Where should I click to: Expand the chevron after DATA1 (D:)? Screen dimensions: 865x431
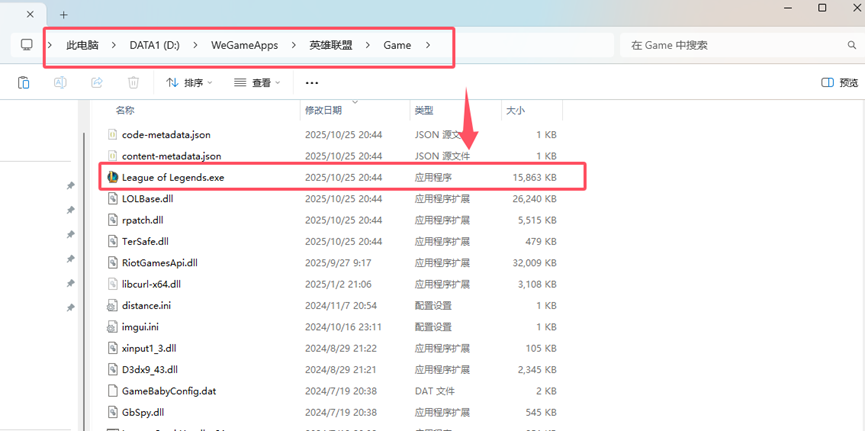point(195,45)
